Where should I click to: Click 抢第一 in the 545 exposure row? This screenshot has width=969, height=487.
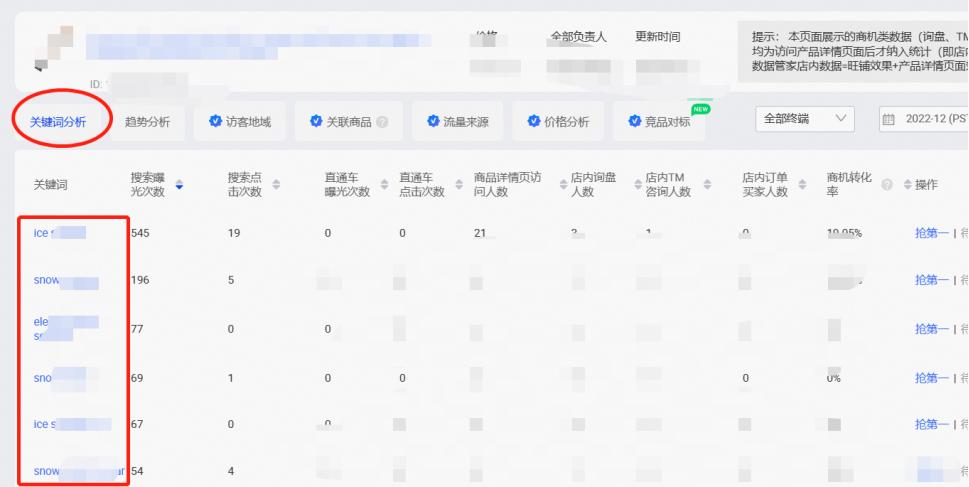pyautogui.click(x=931, y=233)
